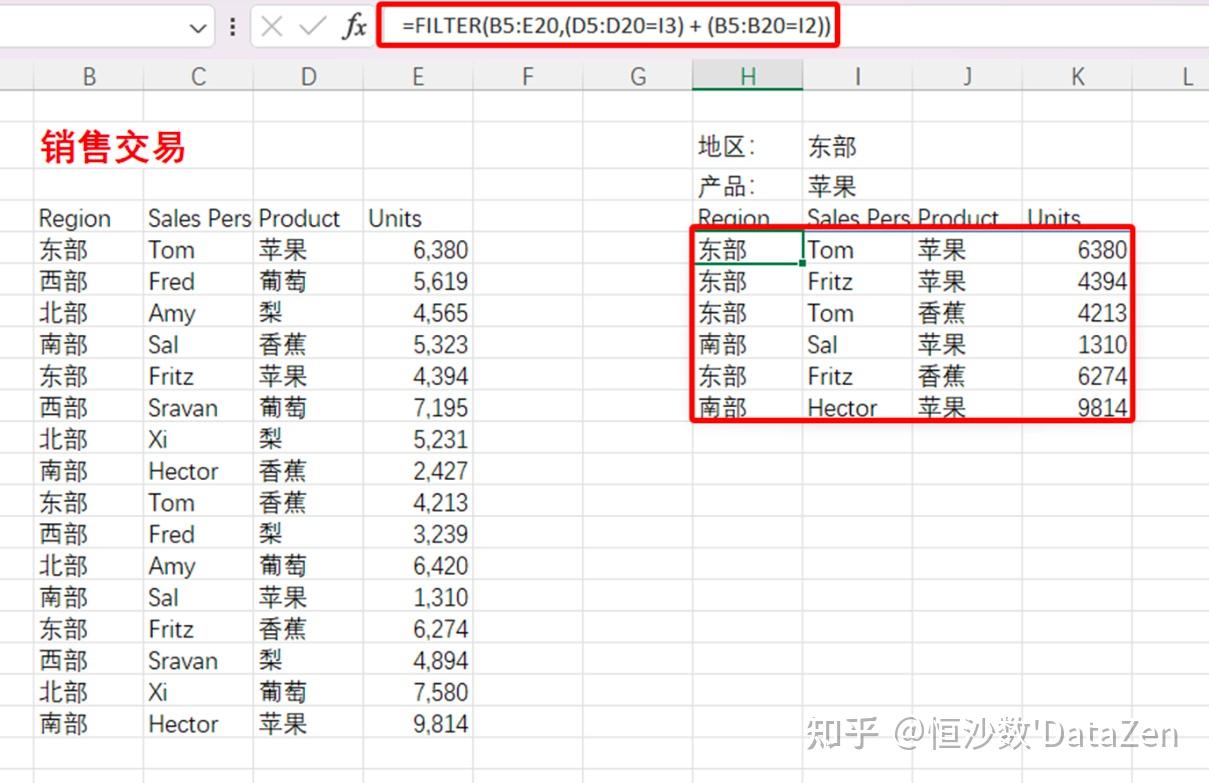Select column F header

point(528,76)
